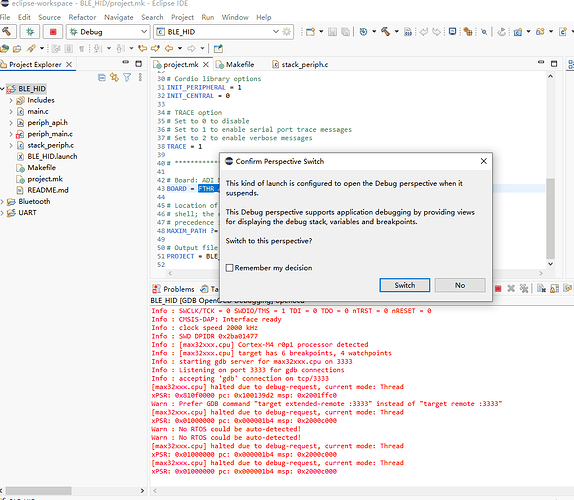574x500 pixels.
Task: Open the Navigate menu
Action: click(x=119, y=17)
